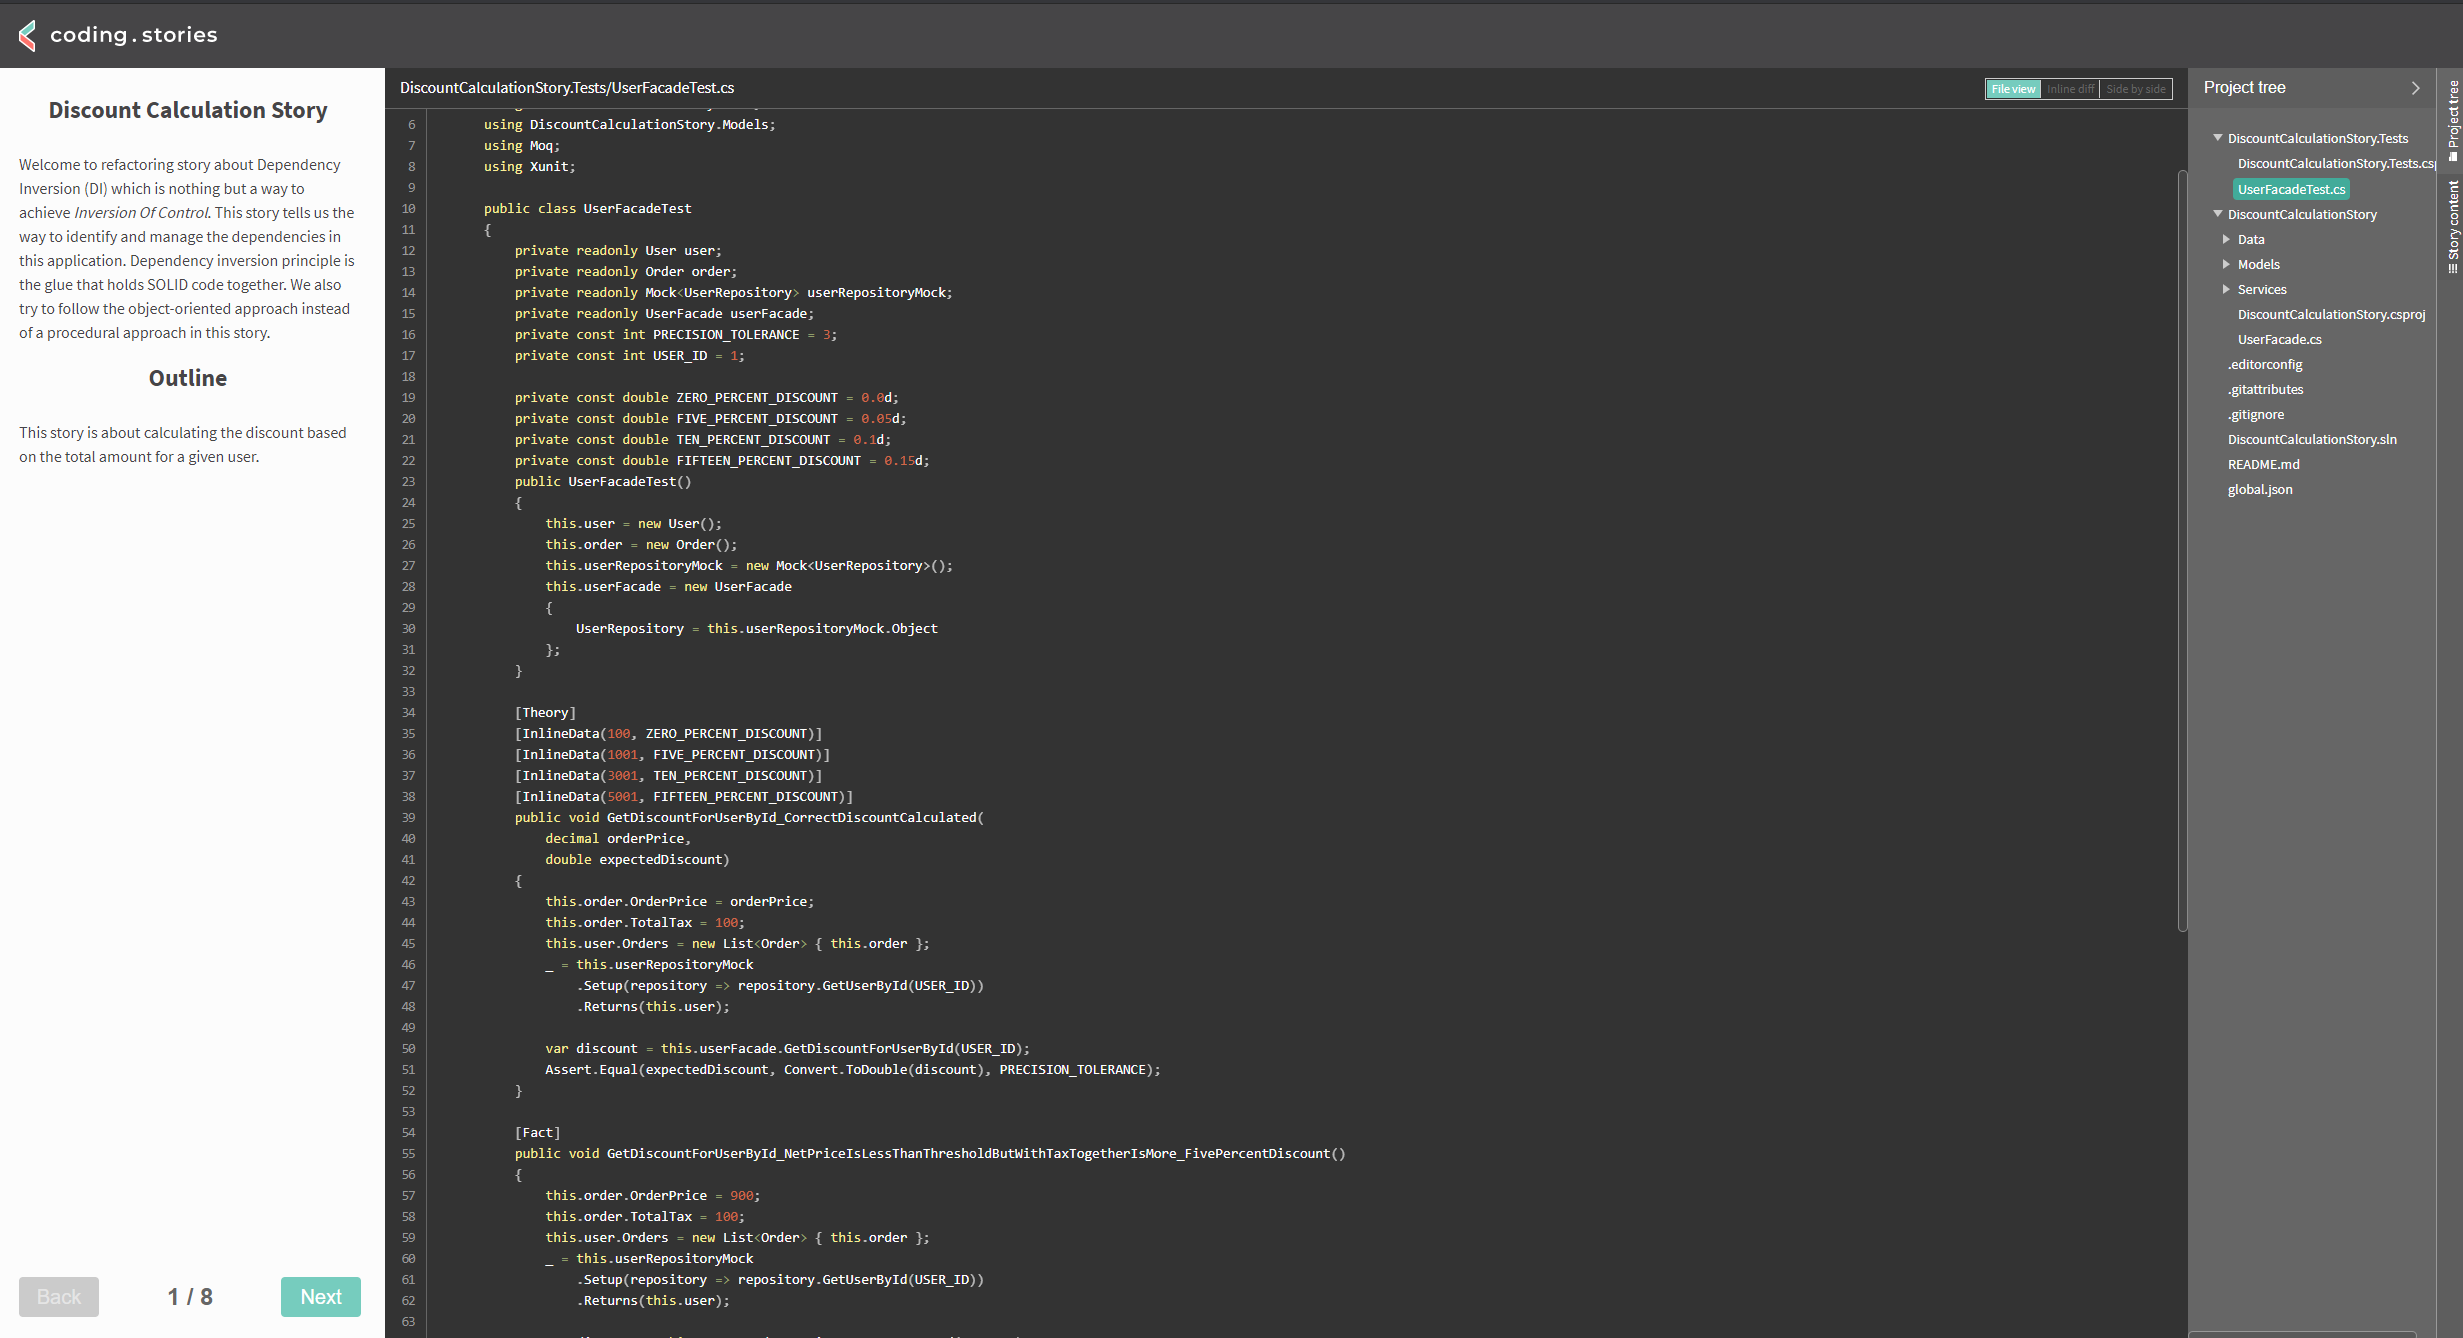Click the Outline heading
The height and width of the screenshot is (1338, 2463).
188,378
